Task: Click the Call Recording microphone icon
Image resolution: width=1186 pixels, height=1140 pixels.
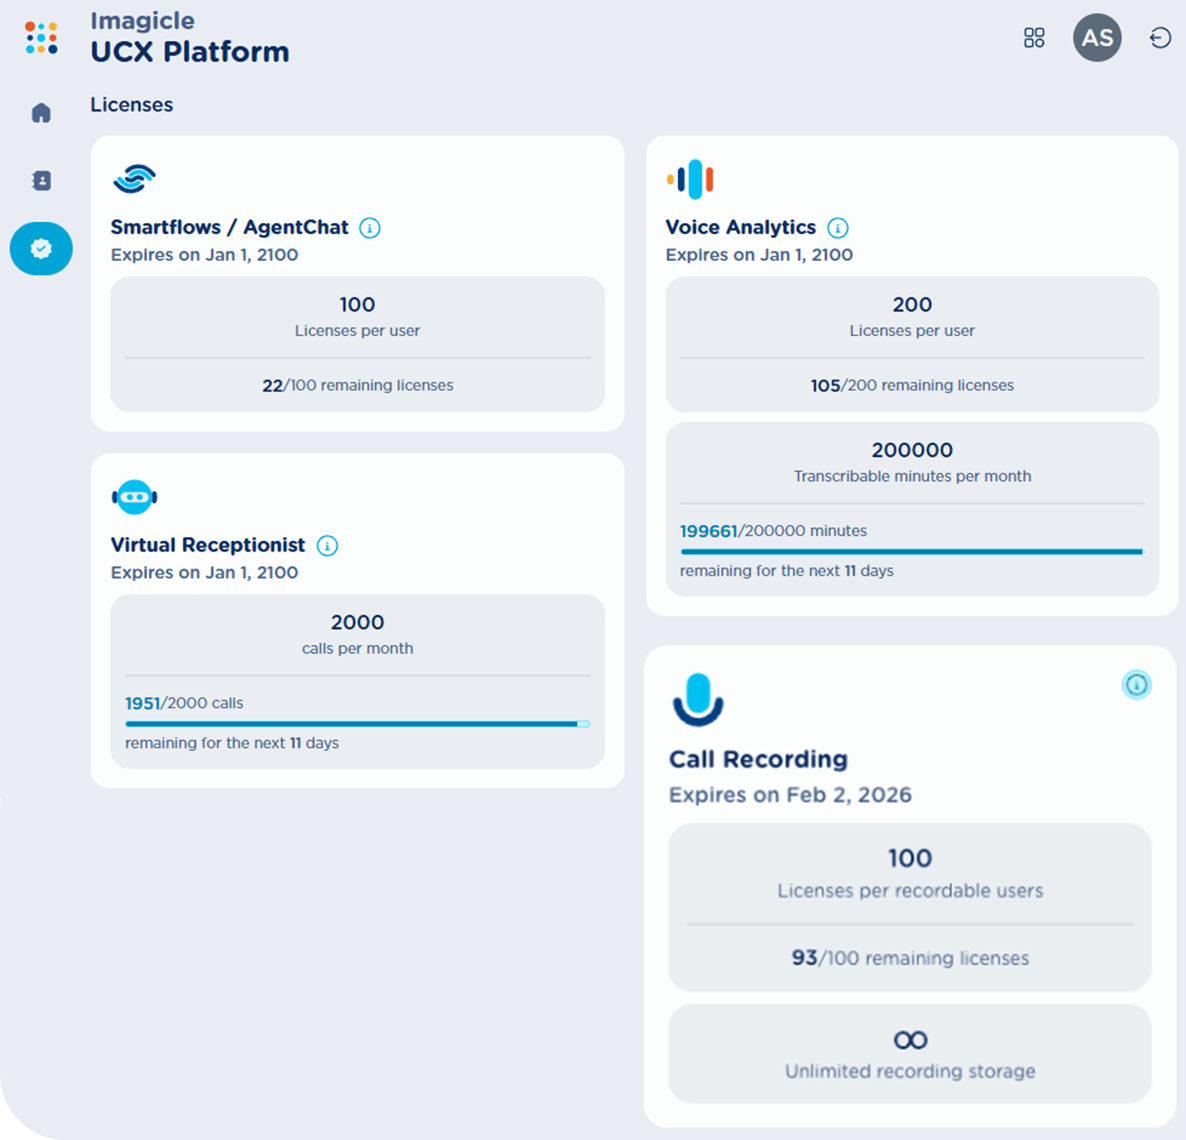Action: (x=698, y=699)
